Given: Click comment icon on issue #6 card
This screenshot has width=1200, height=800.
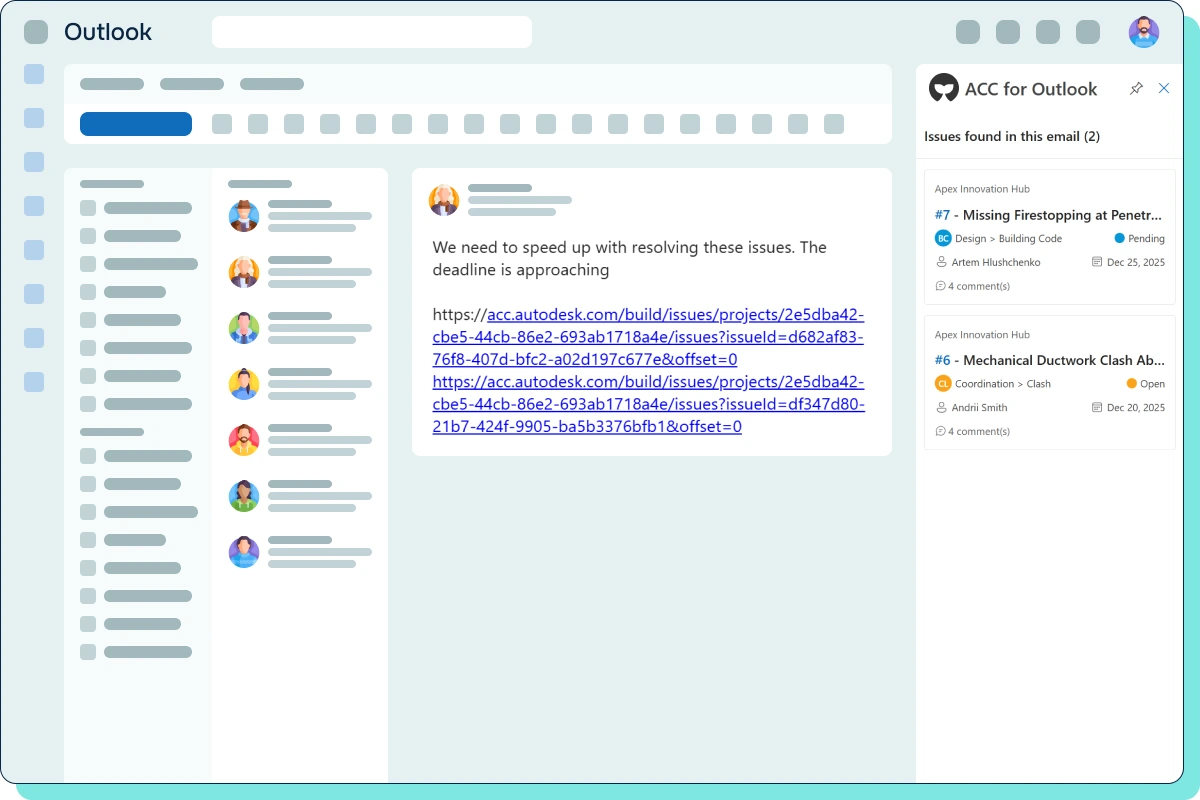Looking at the screenshot, I should [940, 431].
